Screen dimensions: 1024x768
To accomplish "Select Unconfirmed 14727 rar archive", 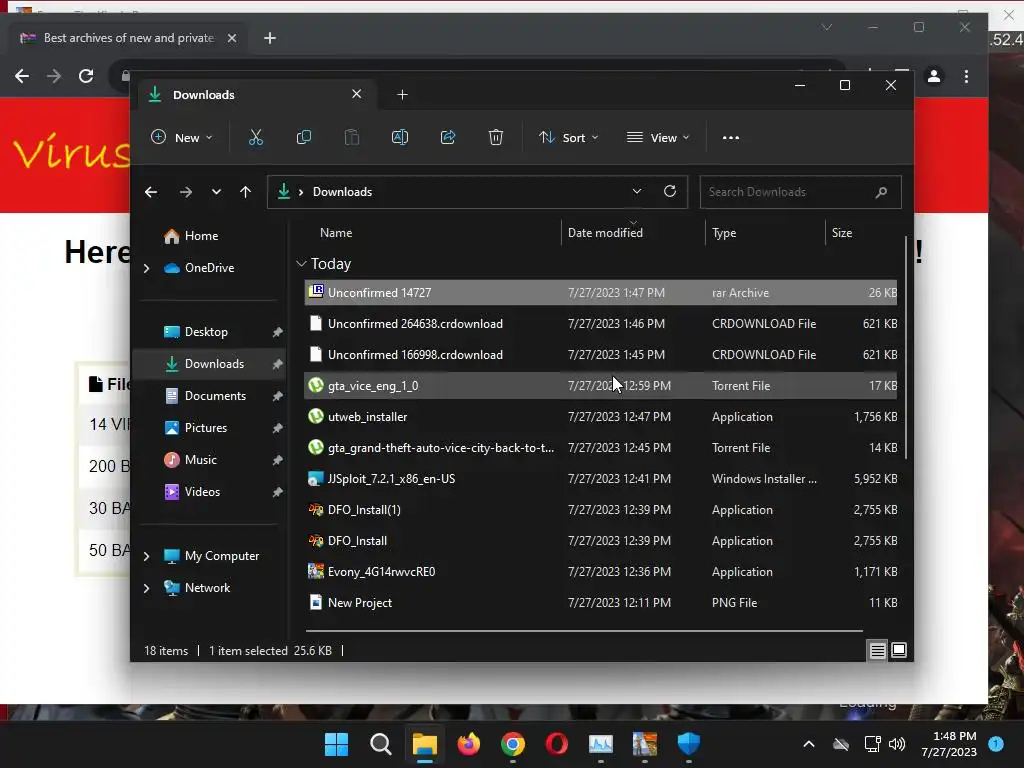I will [x=601, y=293].
